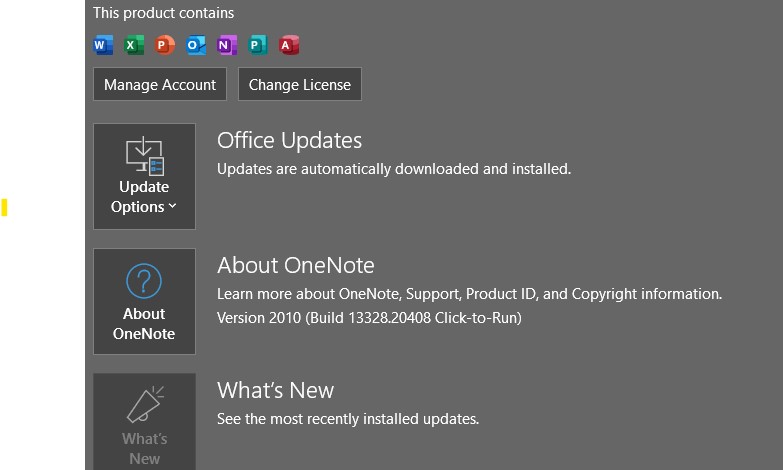783x470 pixels.
Task: Click the Word app icon
Action: pos(103,45)
